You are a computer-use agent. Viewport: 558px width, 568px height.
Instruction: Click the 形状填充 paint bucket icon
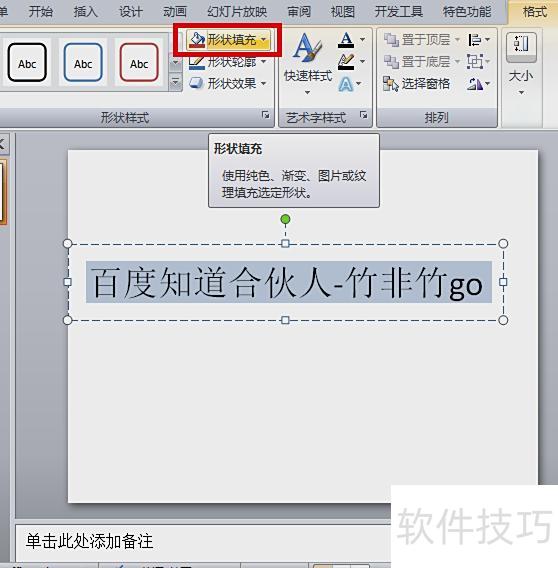click(197, 39)
